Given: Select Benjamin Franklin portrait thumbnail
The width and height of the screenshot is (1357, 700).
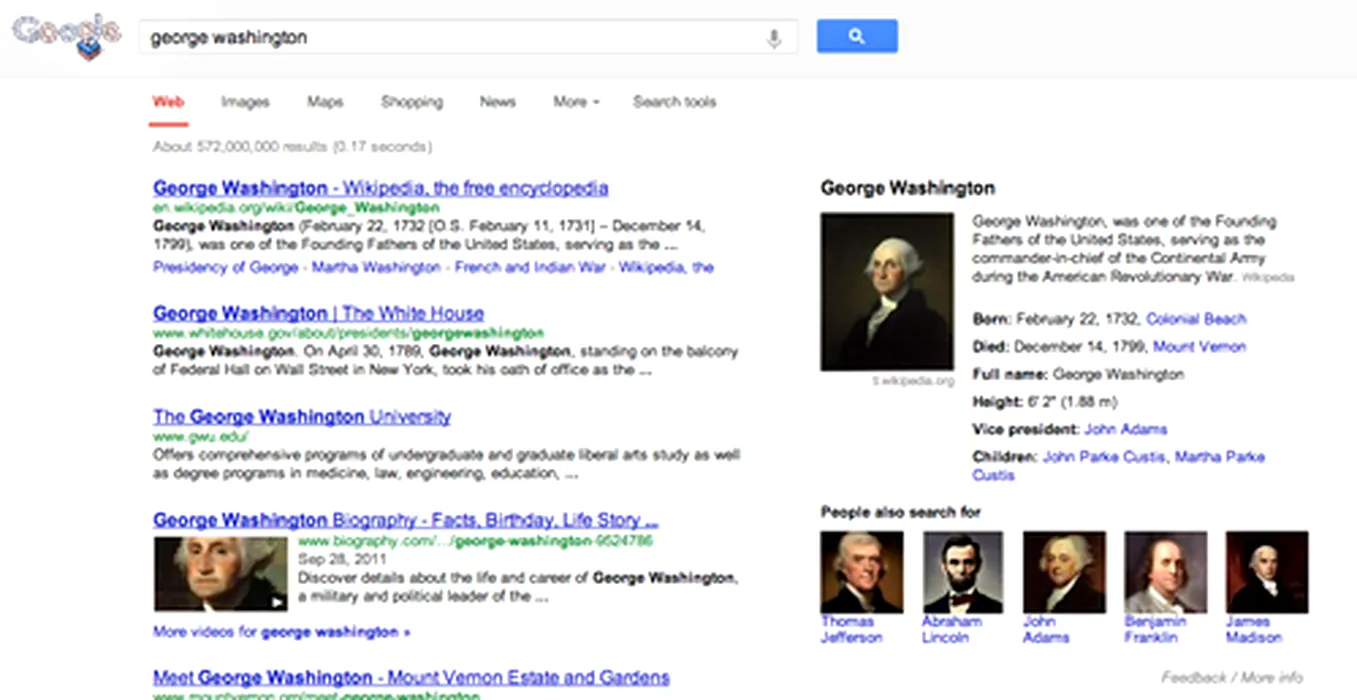Looking at the screenshot, I should coord(1166,572).
